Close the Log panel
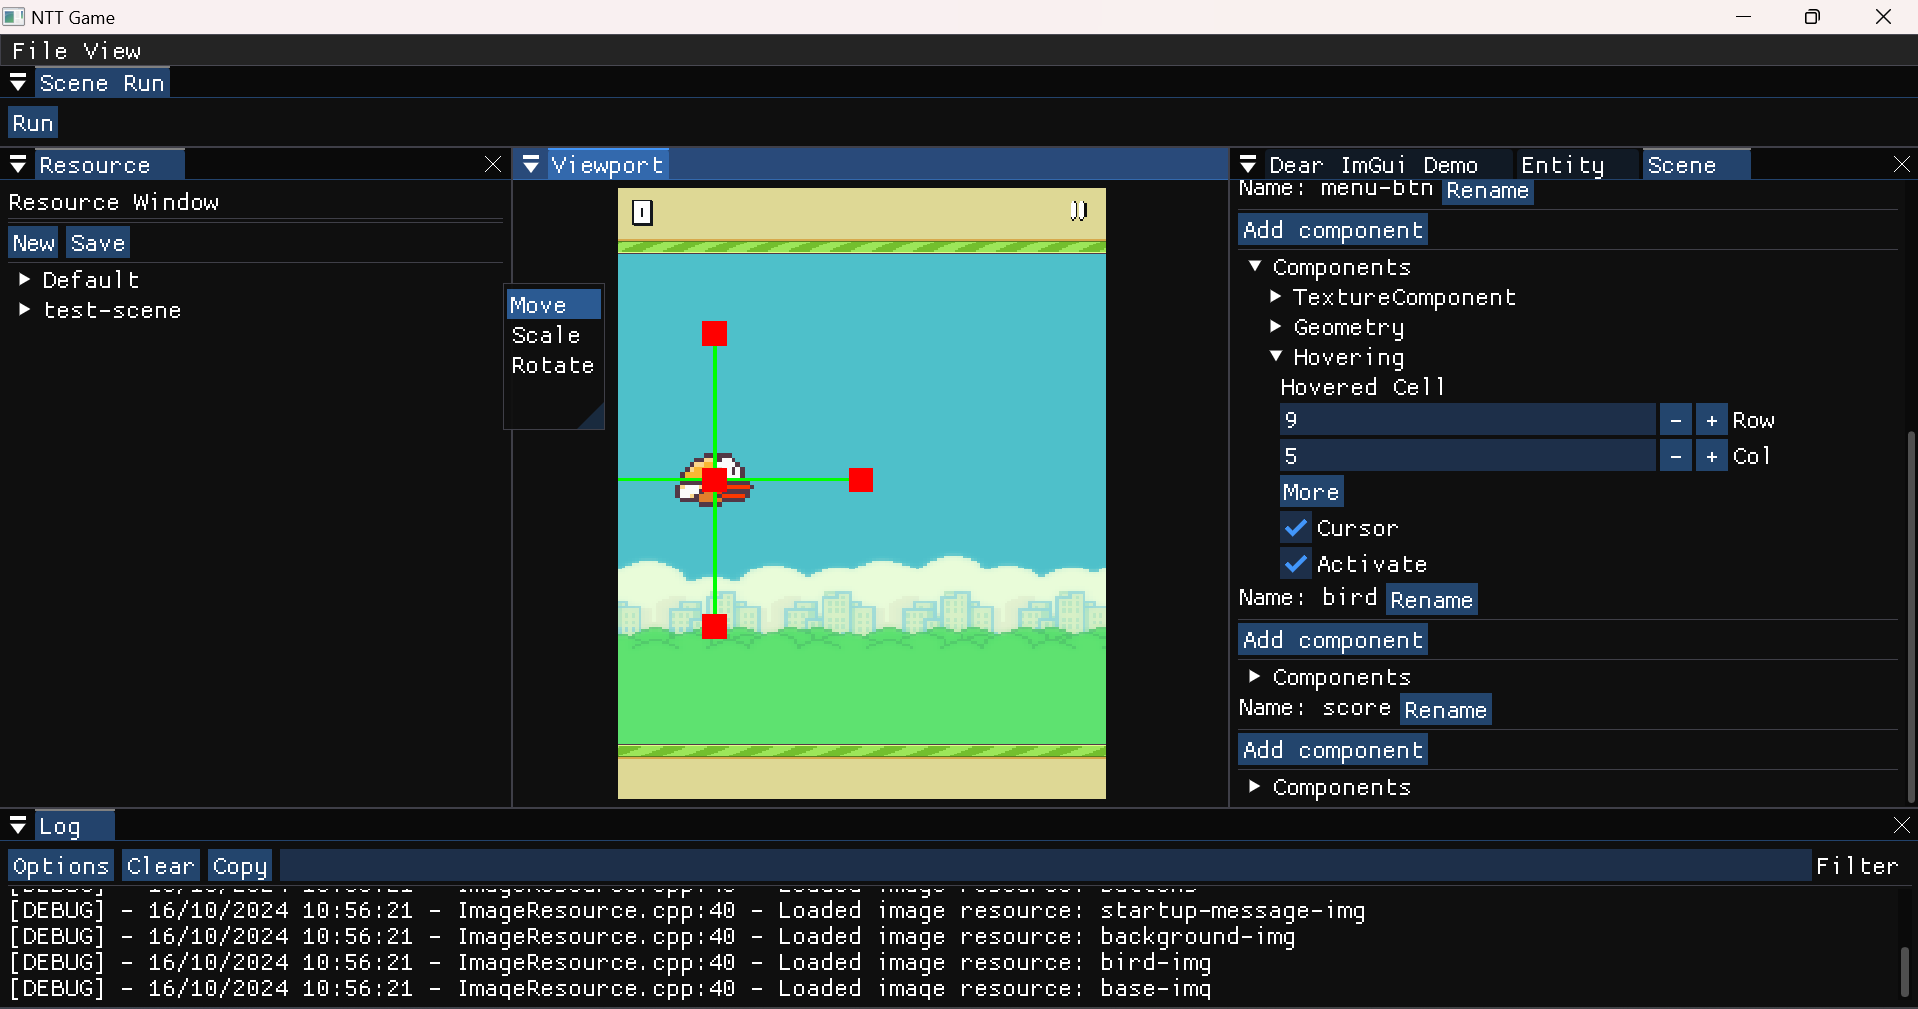The width and height of the screenshot is (1918, 1009). tap(1902, 826)
